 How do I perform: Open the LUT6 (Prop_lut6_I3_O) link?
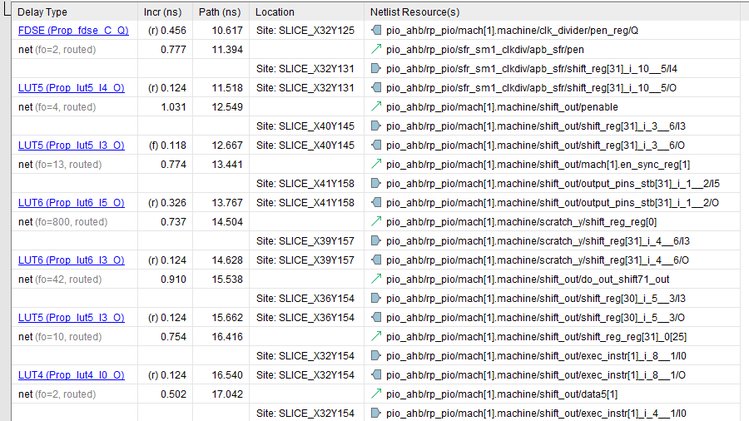click(71, 260)
